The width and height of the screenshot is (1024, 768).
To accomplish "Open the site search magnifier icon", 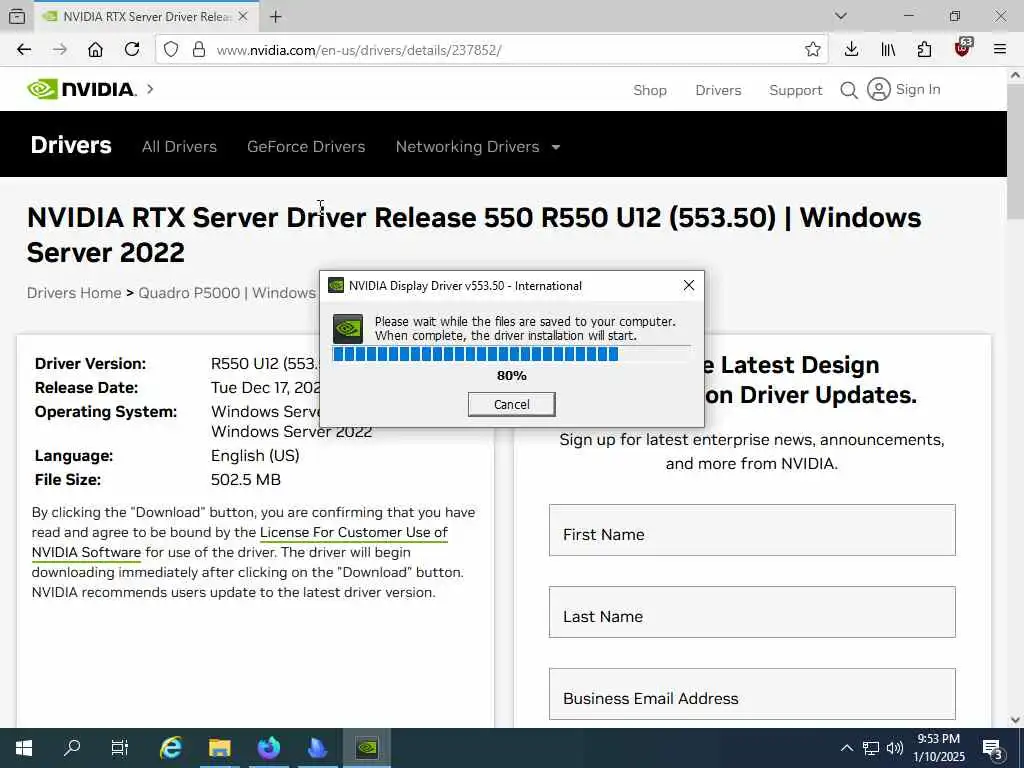I will [848, 89].
